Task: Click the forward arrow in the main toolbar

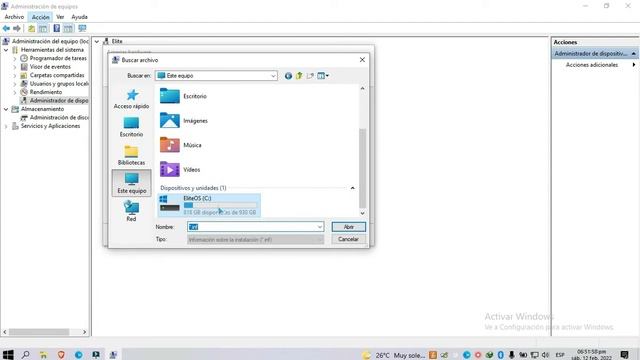Action: click(x=17, y=28)
